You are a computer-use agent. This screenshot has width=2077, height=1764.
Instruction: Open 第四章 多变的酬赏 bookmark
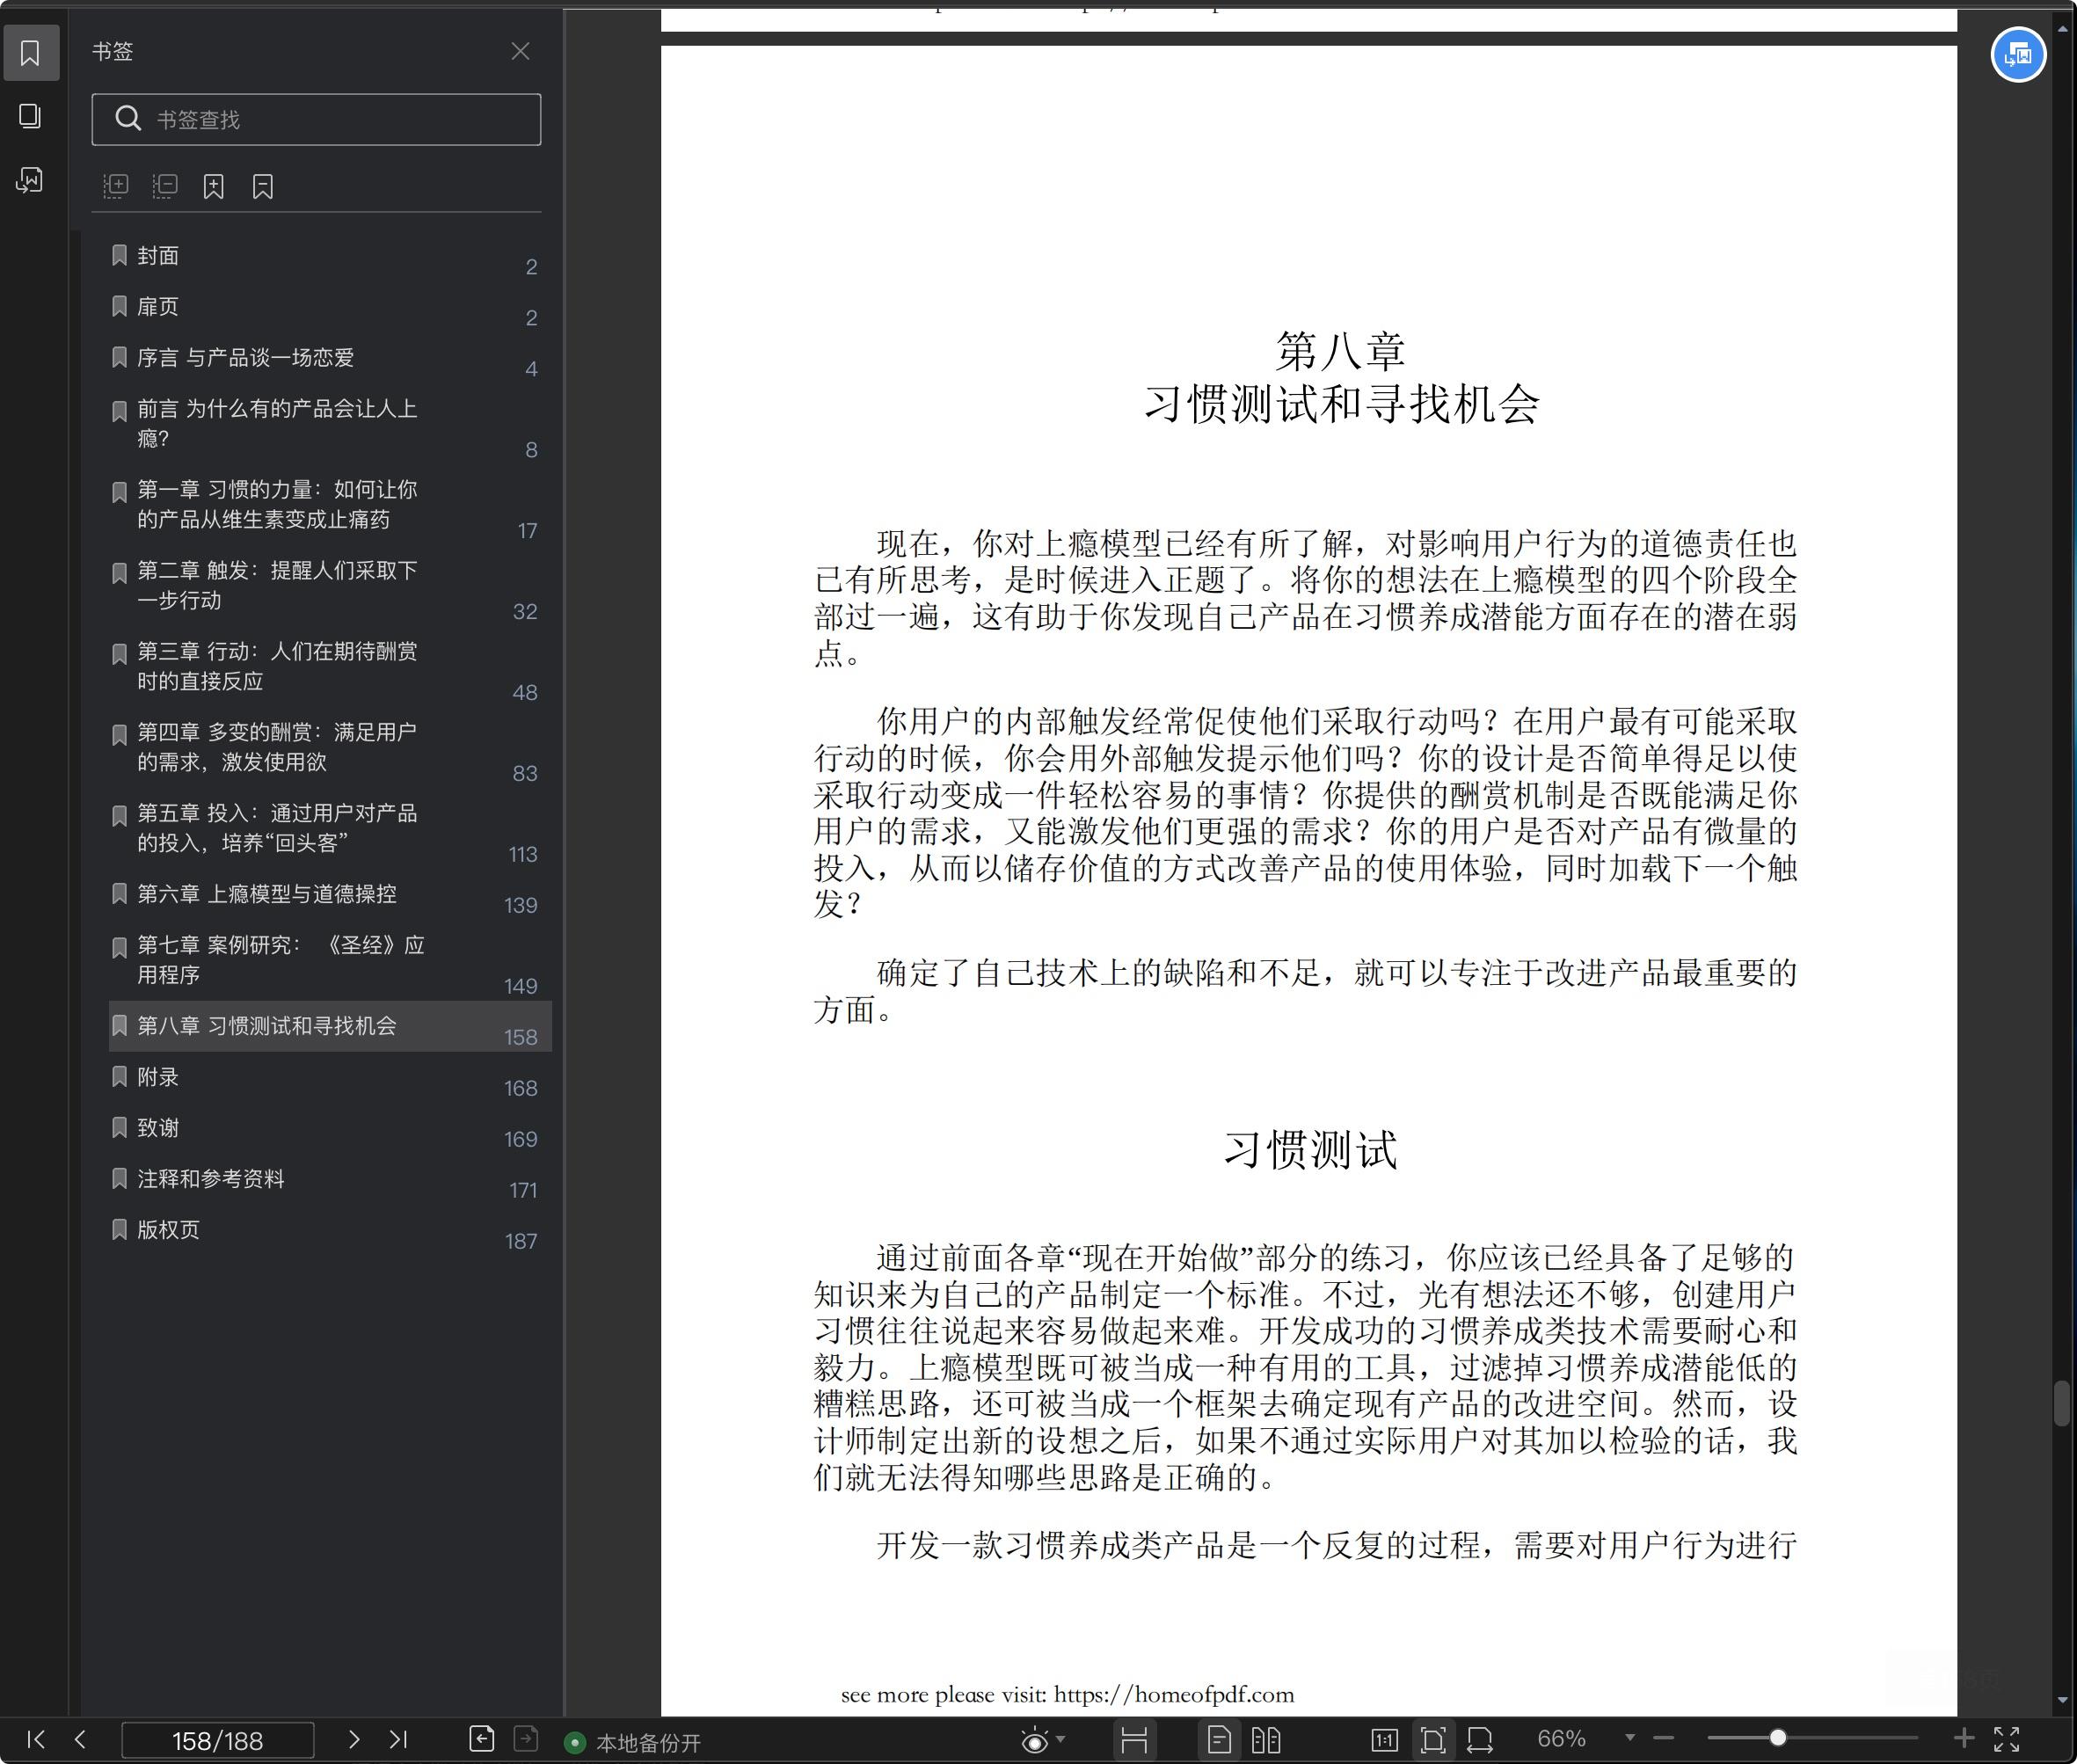pos(330,748)
